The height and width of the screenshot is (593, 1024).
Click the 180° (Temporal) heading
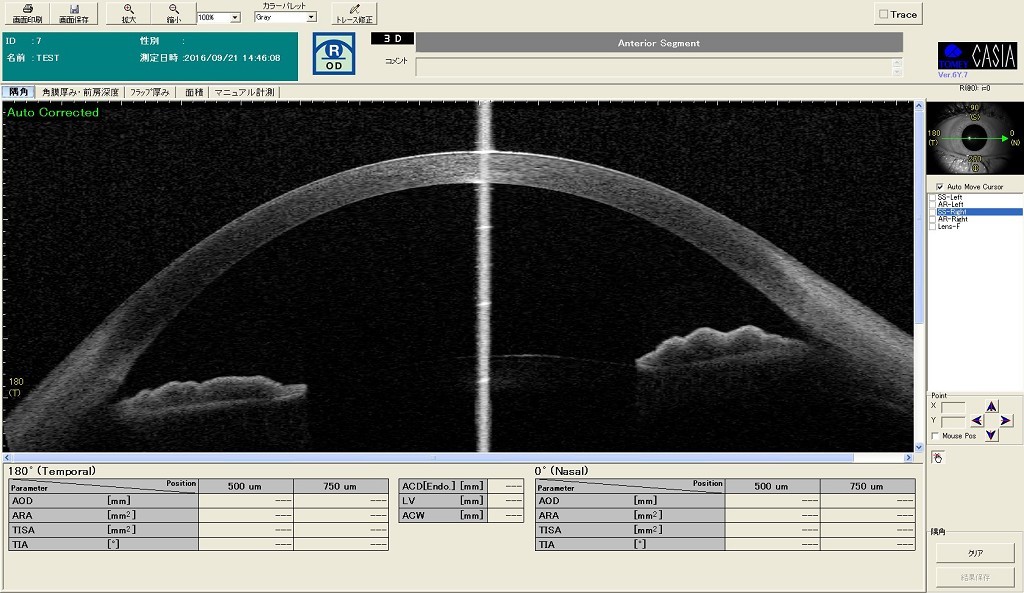[52, 471]
